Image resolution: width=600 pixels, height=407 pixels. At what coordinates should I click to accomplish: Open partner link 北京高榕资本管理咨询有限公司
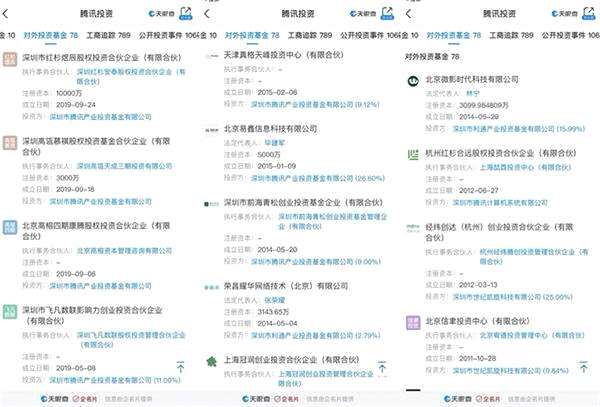[124, 251]
